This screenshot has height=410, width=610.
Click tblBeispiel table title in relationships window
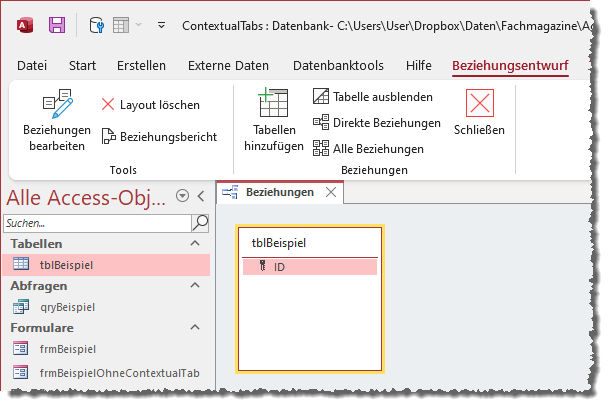pyautogui.click(x=279, y=243)
